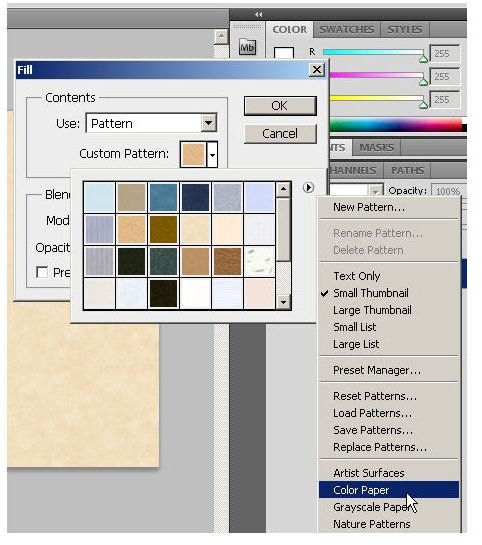Pick the white speckled paper pattern thumbnail
The width and height of the screenshot is (482, 545).
click(x=259, y=261)
